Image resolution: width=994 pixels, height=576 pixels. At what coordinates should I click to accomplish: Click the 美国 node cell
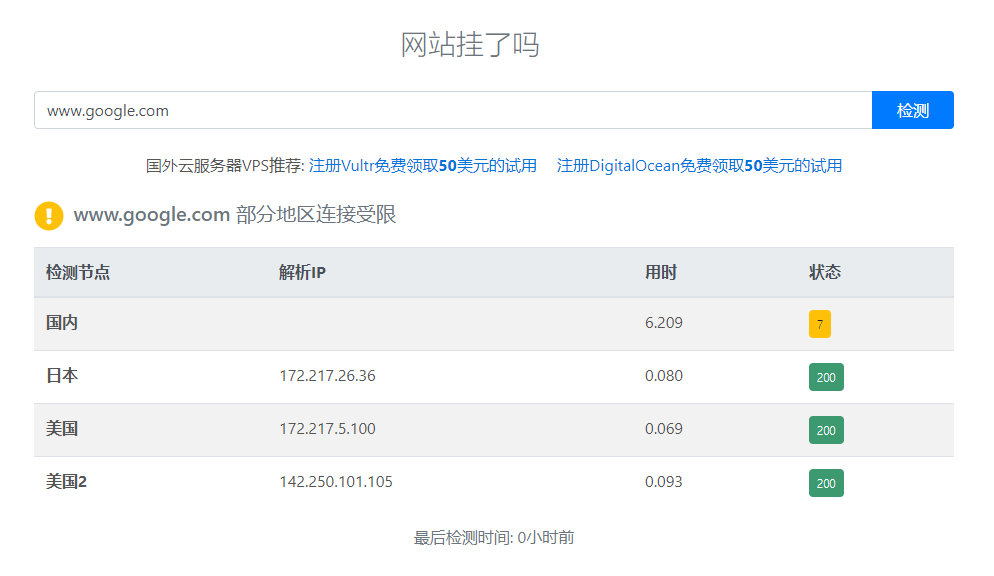62,428
